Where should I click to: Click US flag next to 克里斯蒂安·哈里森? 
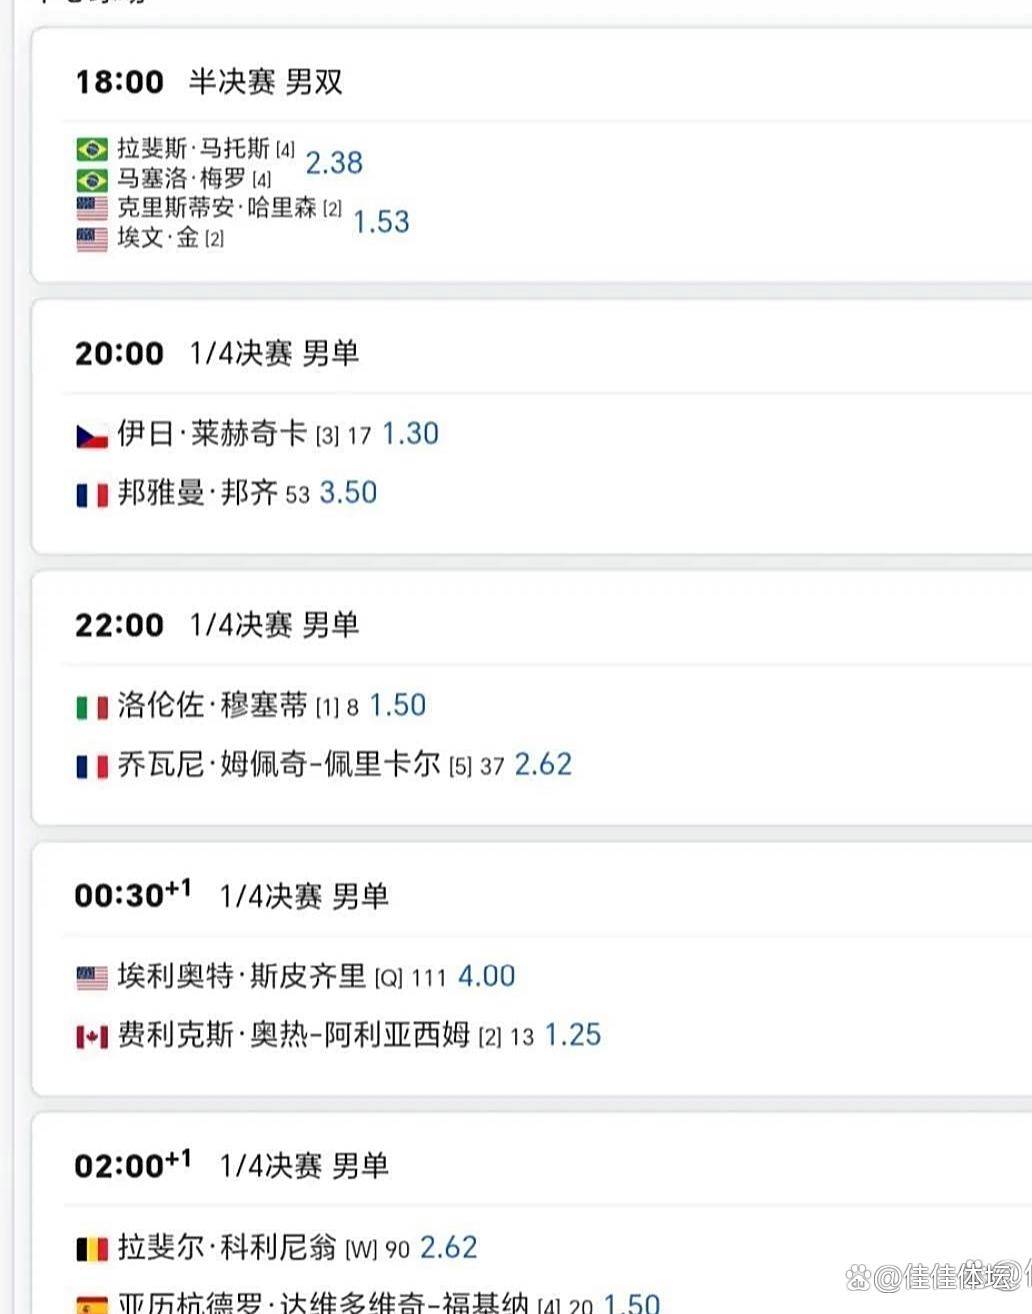point(92,209)
